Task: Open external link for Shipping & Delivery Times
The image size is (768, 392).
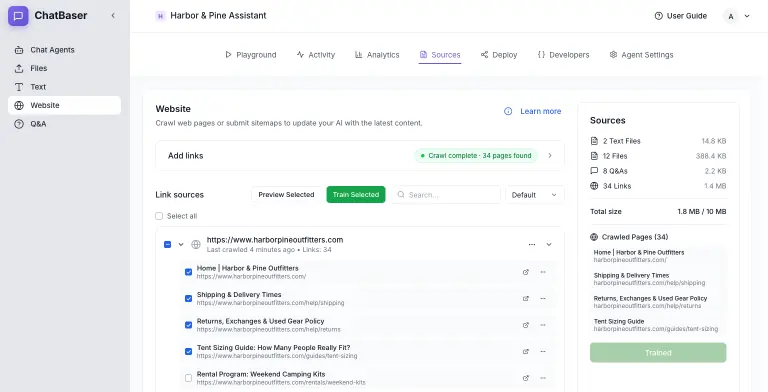Action: [526, 298]
